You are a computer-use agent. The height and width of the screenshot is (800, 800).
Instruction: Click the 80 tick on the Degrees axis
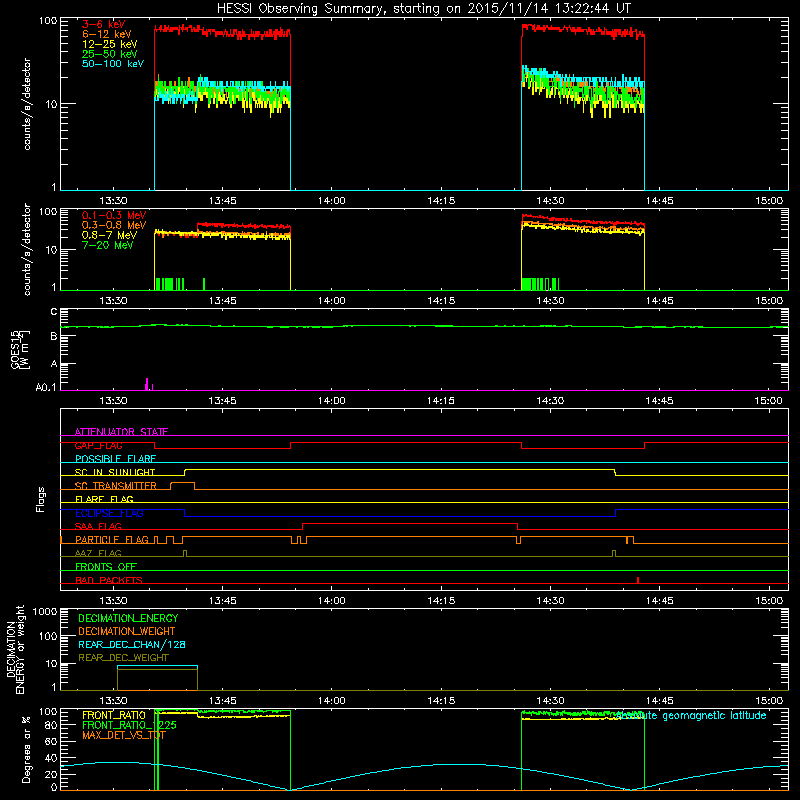[x=51, y=724]
